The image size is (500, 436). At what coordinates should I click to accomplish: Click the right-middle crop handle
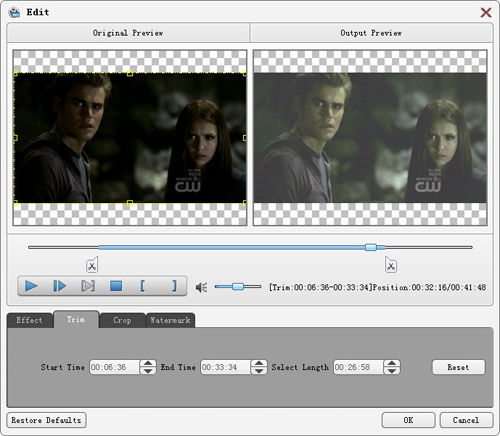[x=245, y=138]
